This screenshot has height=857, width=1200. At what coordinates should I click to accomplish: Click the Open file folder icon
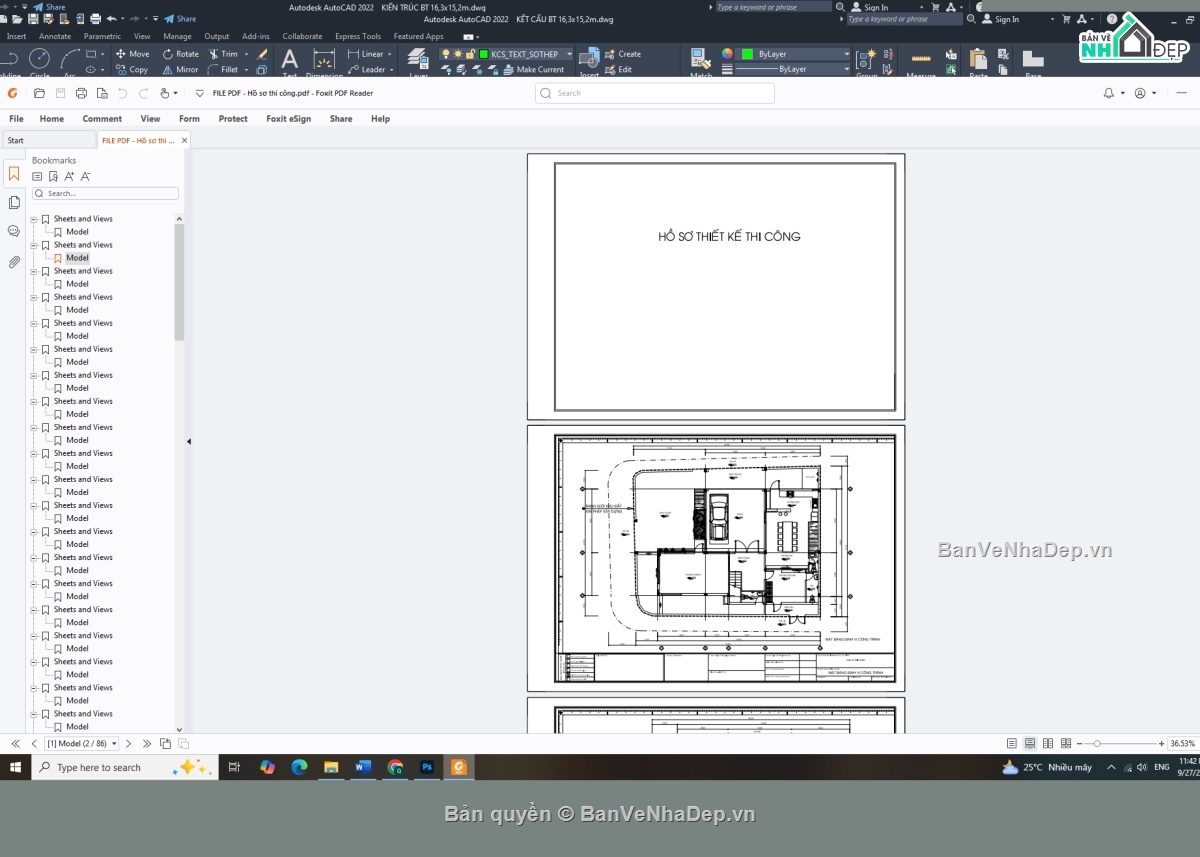point(39,93)
